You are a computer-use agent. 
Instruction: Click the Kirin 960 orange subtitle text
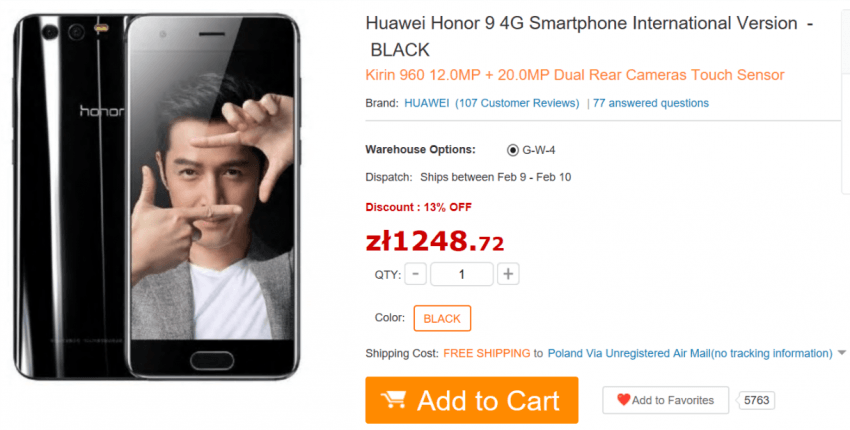(575, 75)
